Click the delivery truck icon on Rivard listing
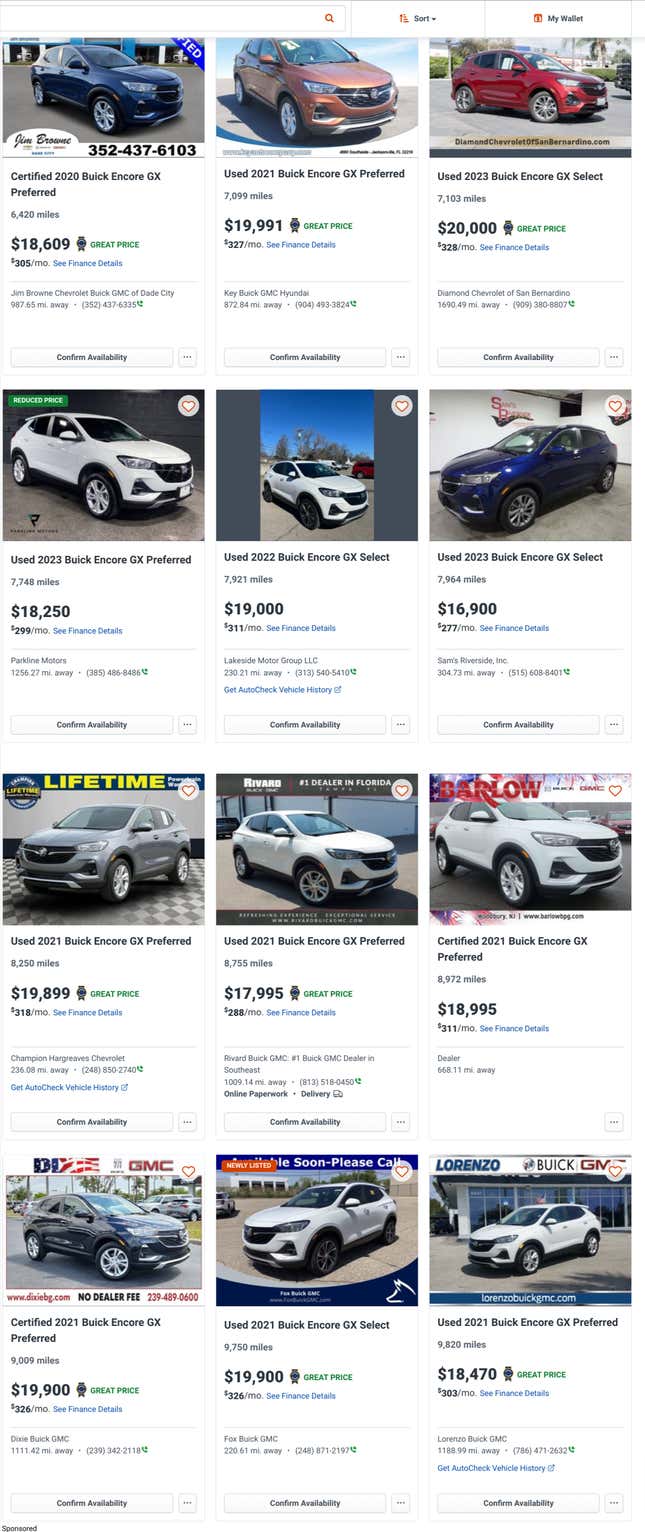This screenshot has height=1532, width=645. coord(338,1094)
